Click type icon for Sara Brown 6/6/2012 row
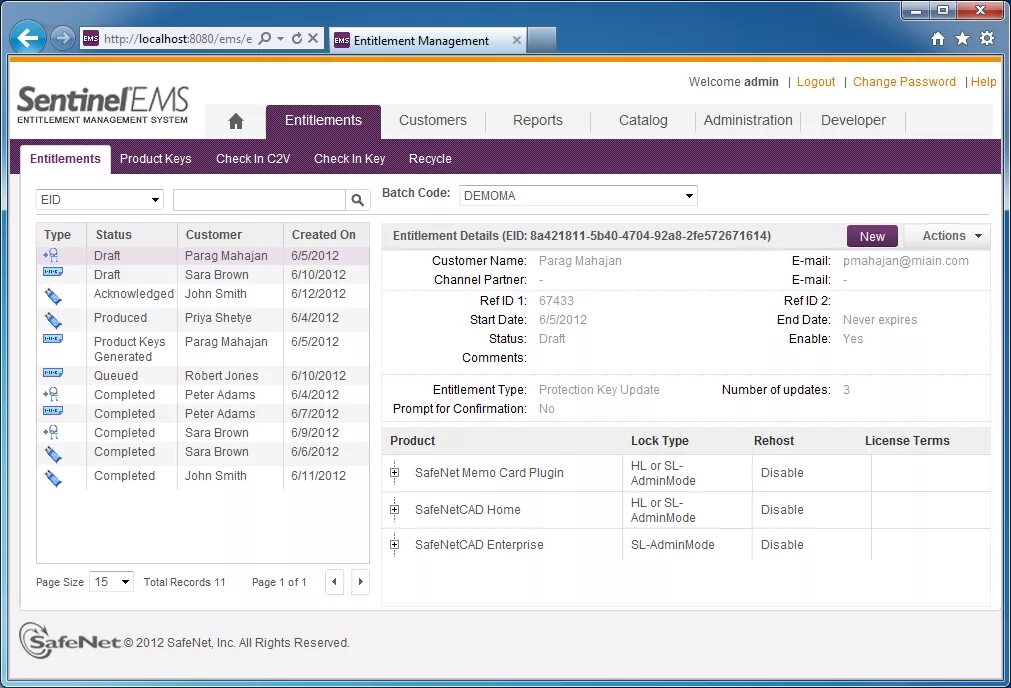Image resolution: width=1011 pixels, height=688 pixels. coord(52,454)
